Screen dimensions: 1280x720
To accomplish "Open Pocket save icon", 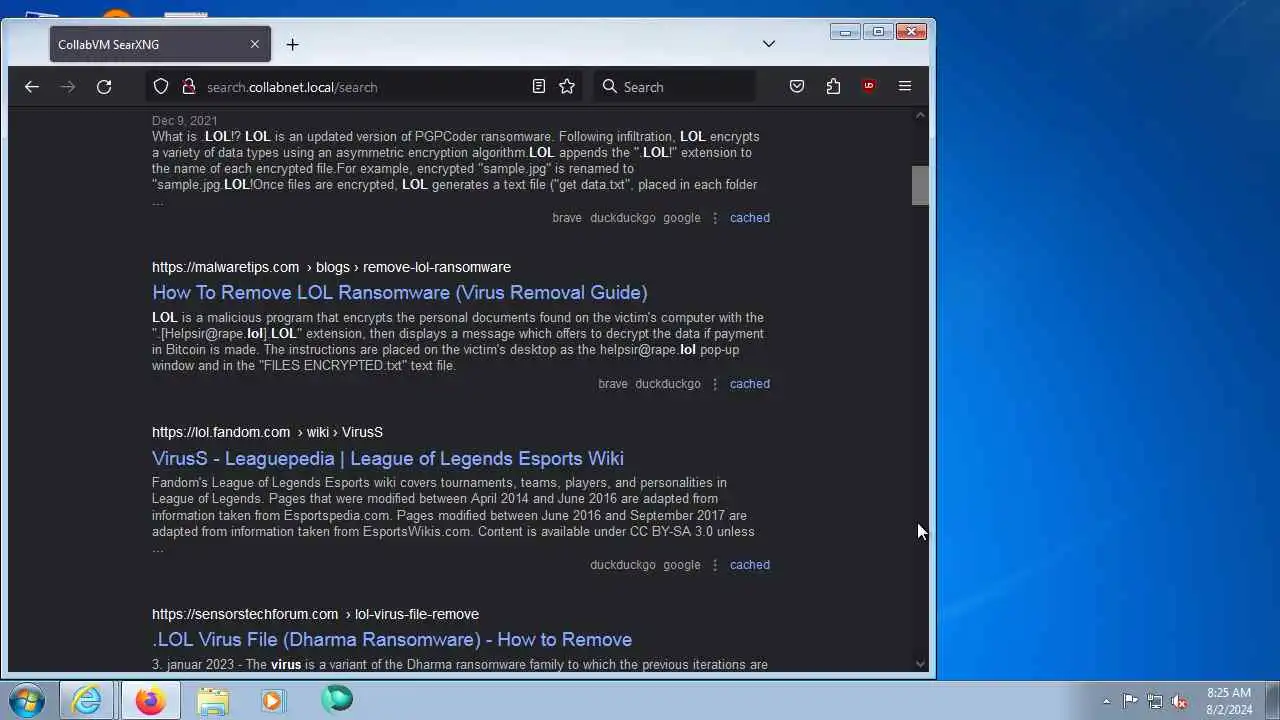I will coord(797,87).
